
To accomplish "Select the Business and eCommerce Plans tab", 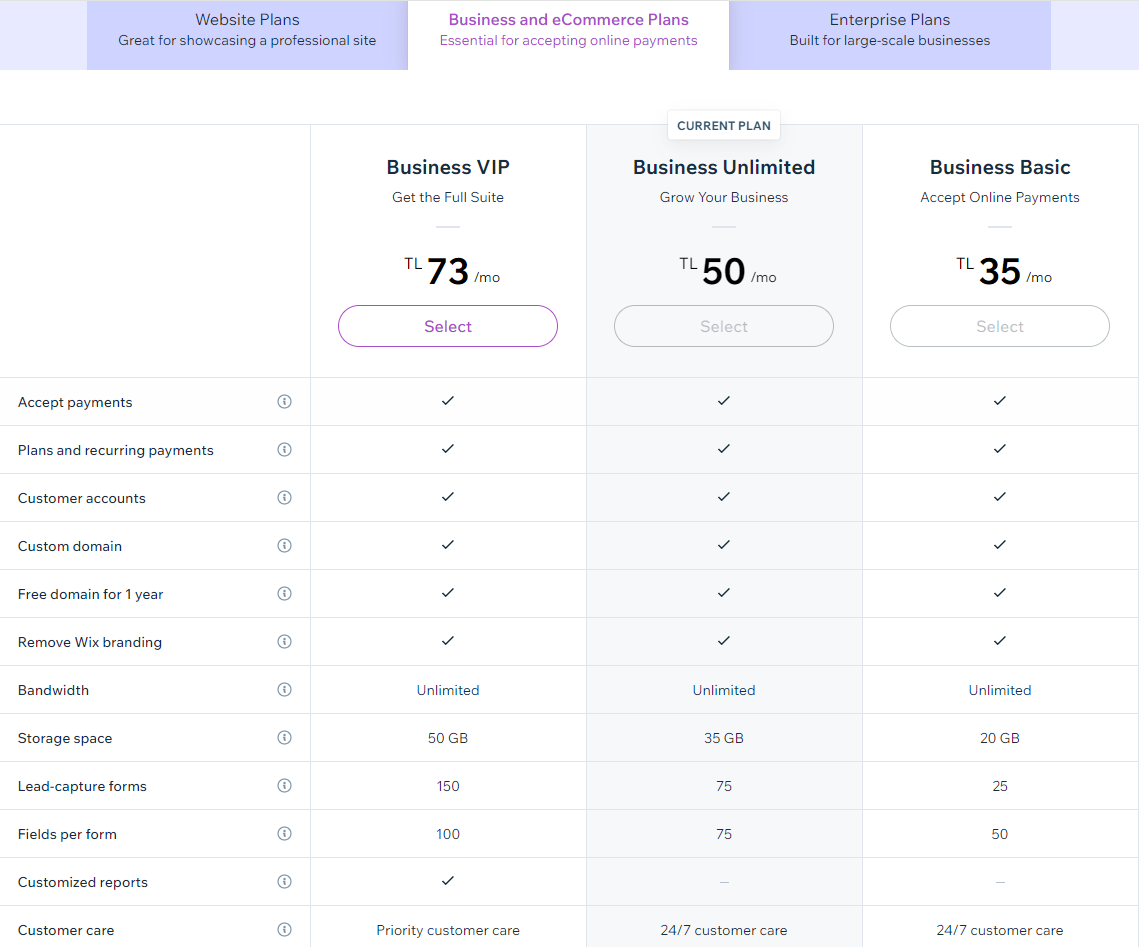I will [568, 30].
